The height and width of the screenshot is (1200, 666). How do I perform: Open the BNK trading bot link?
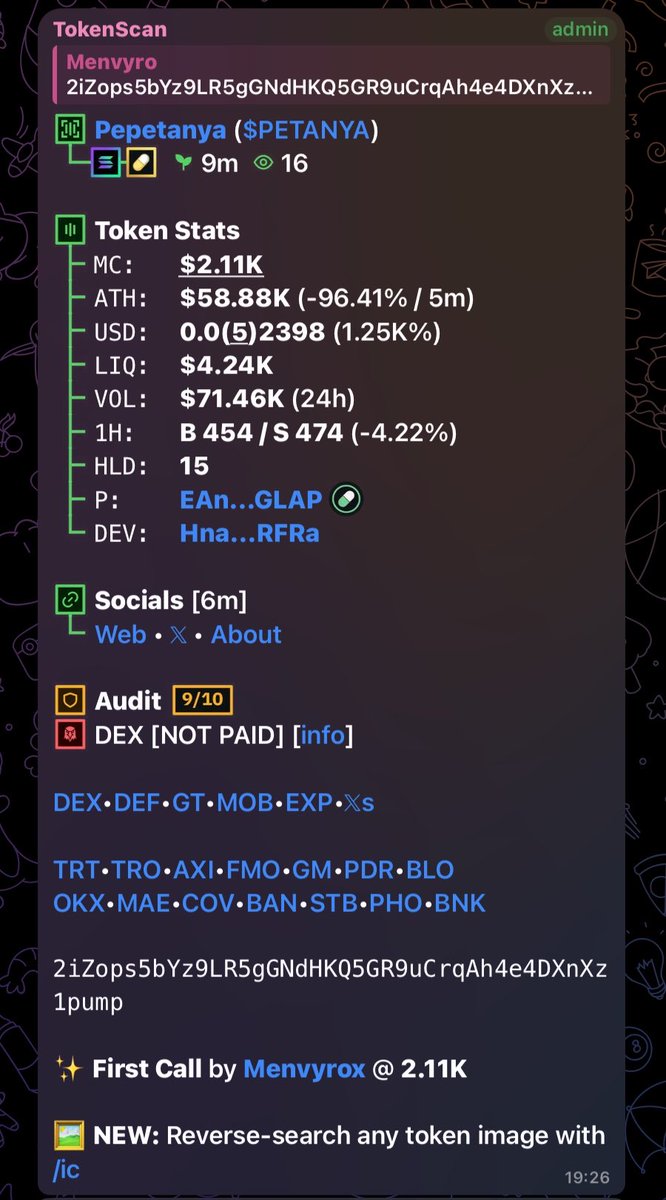(460, 903)
